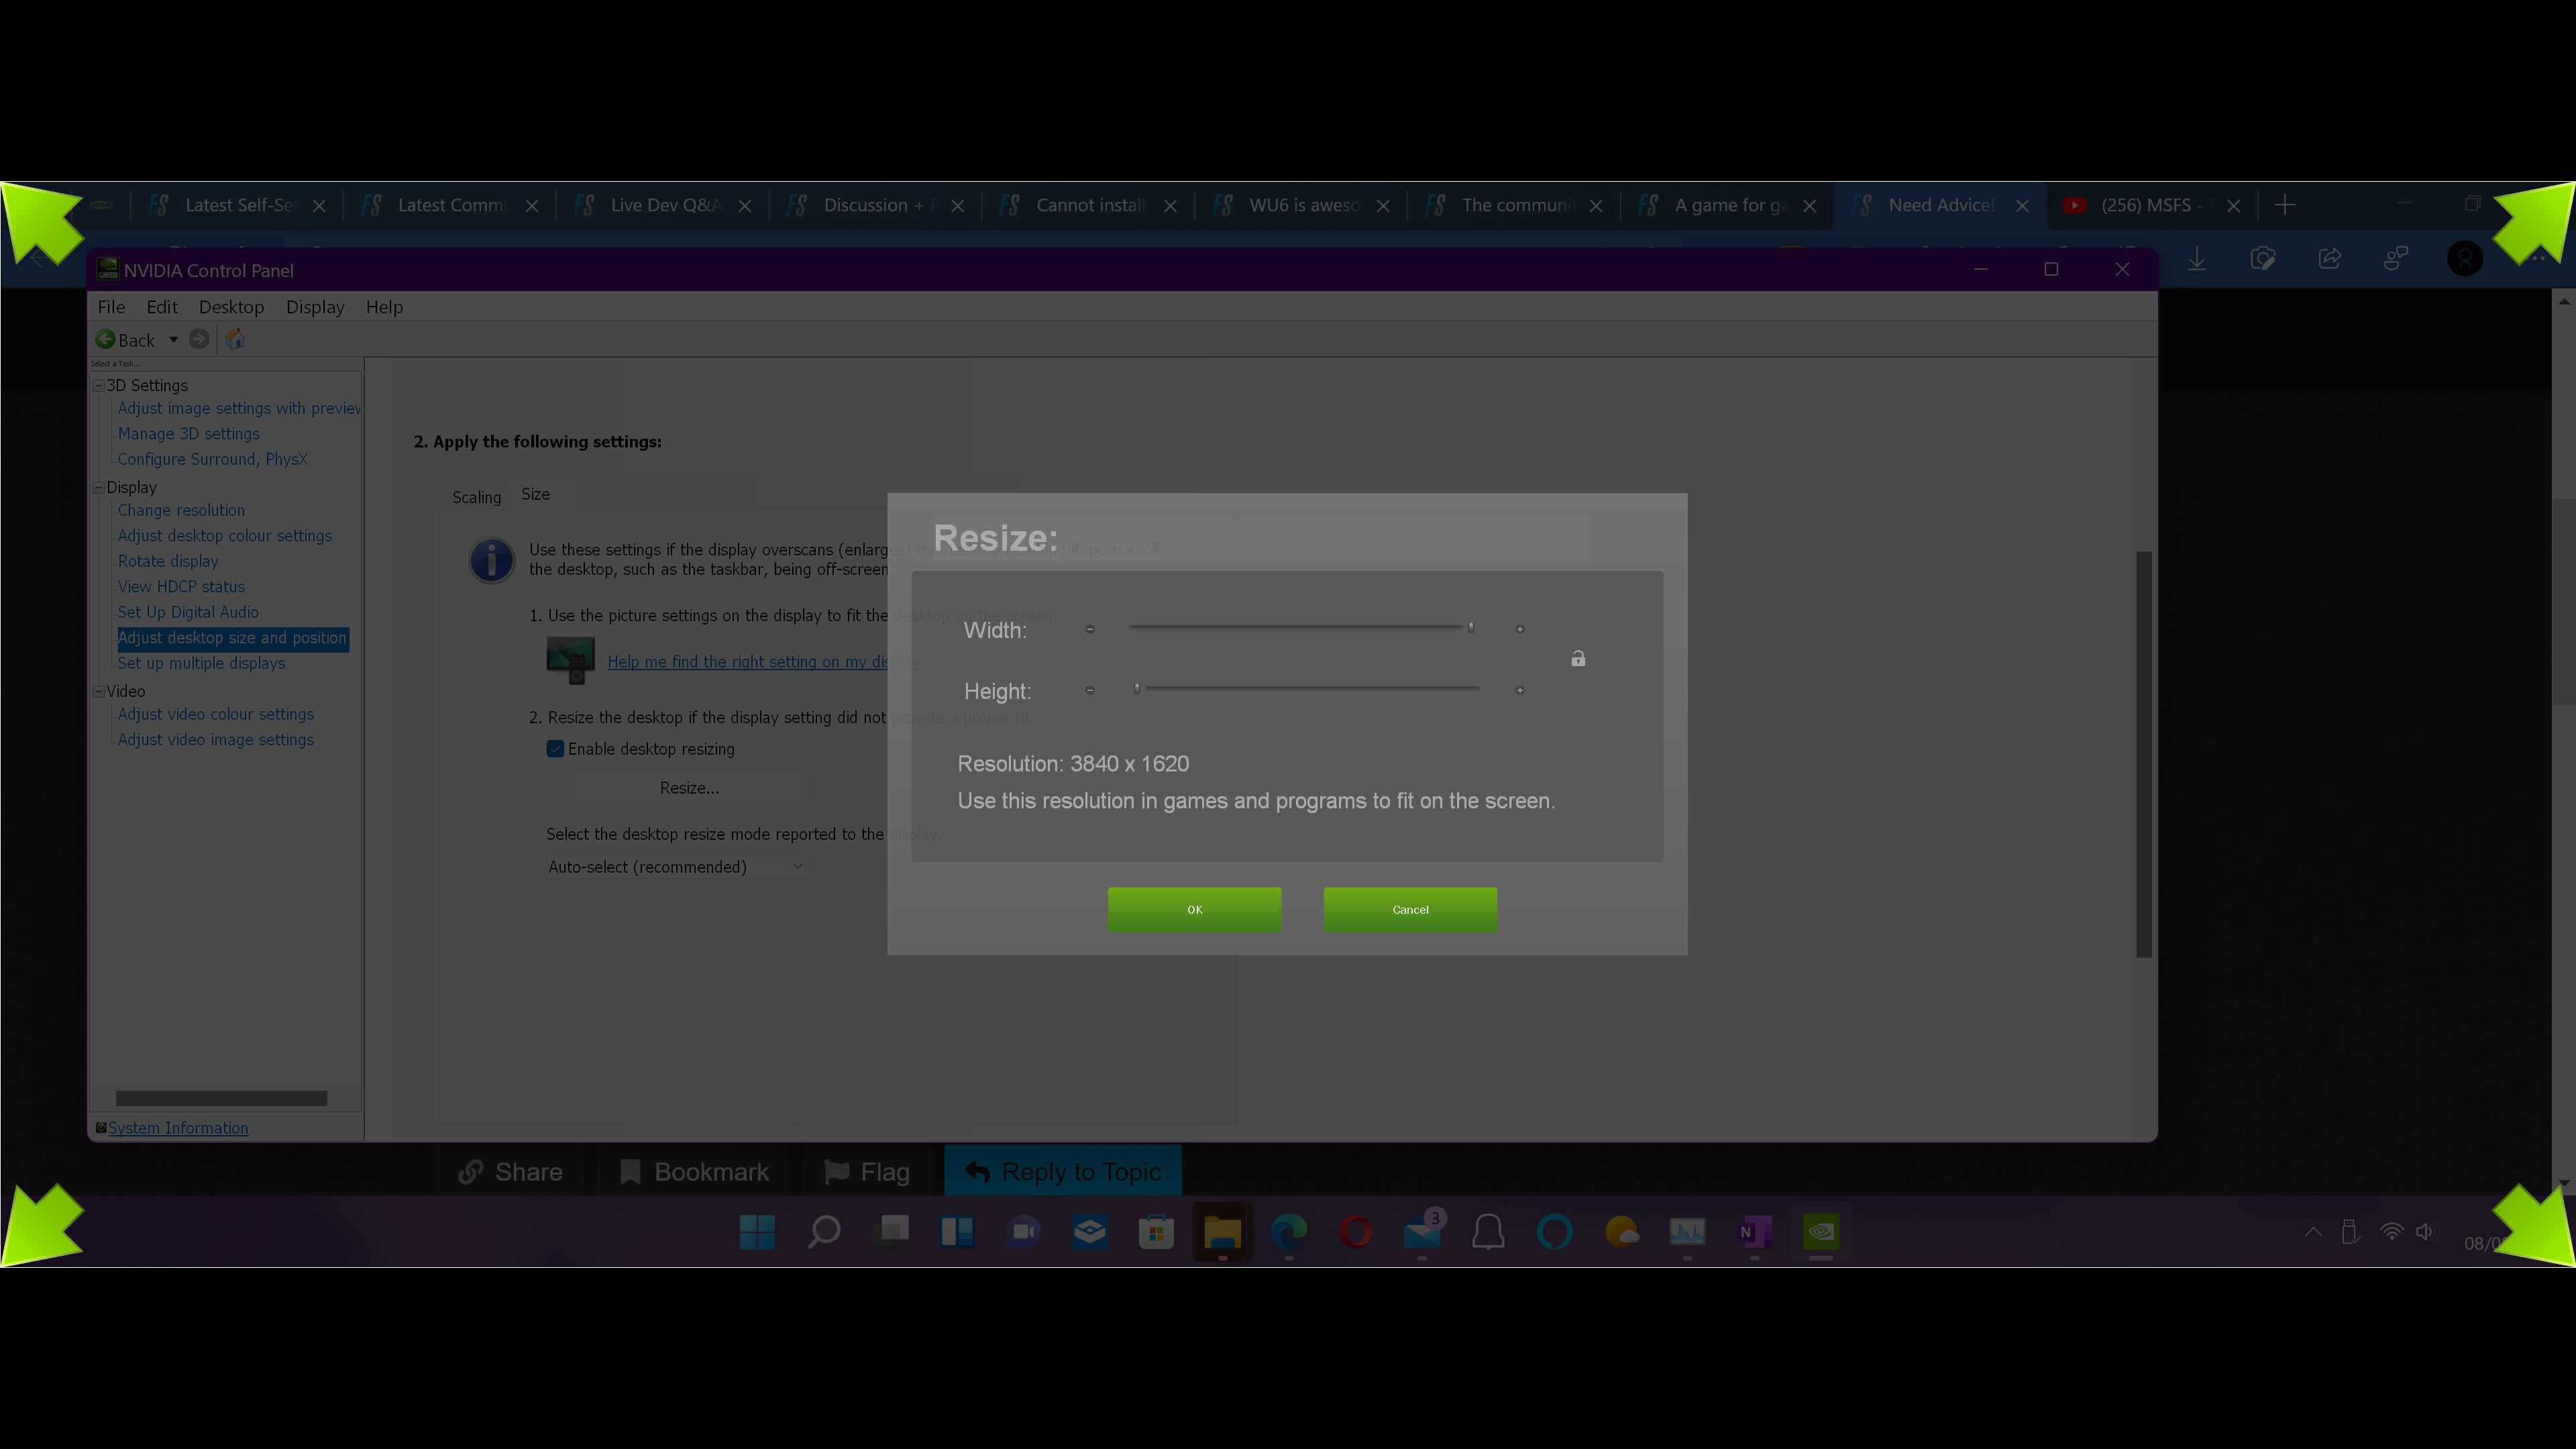Click the browser share icon
The height and width of the screenshot is (1449, 2576).
[2330, 259]
